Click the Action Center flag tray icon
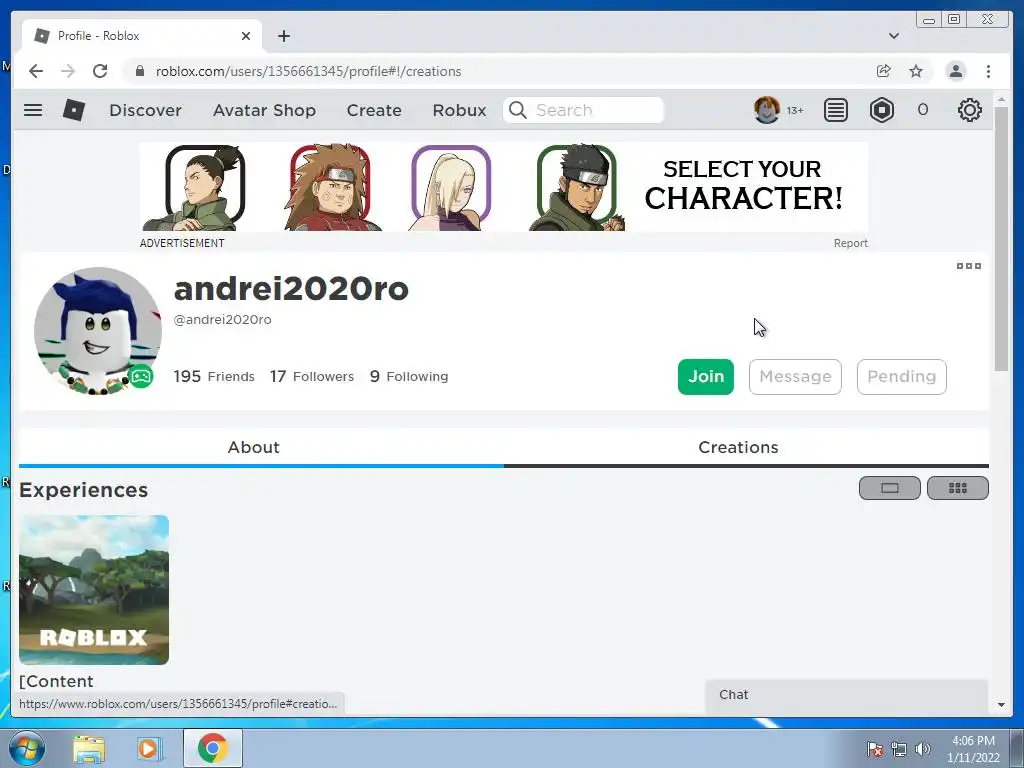The width and height of the screenshot is (1024, 768). (x=874, y=748)
